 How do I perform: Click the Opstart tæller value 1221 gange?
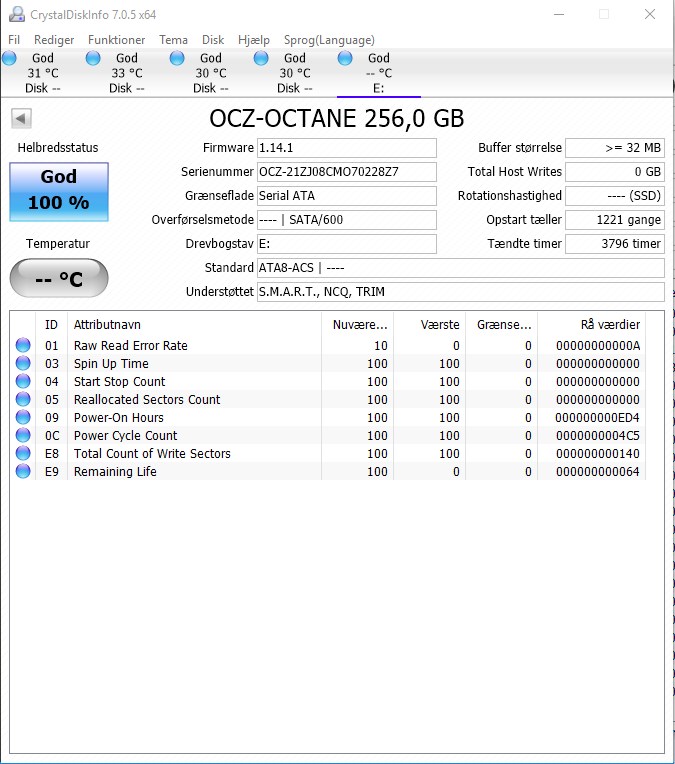tap(615, 220)
